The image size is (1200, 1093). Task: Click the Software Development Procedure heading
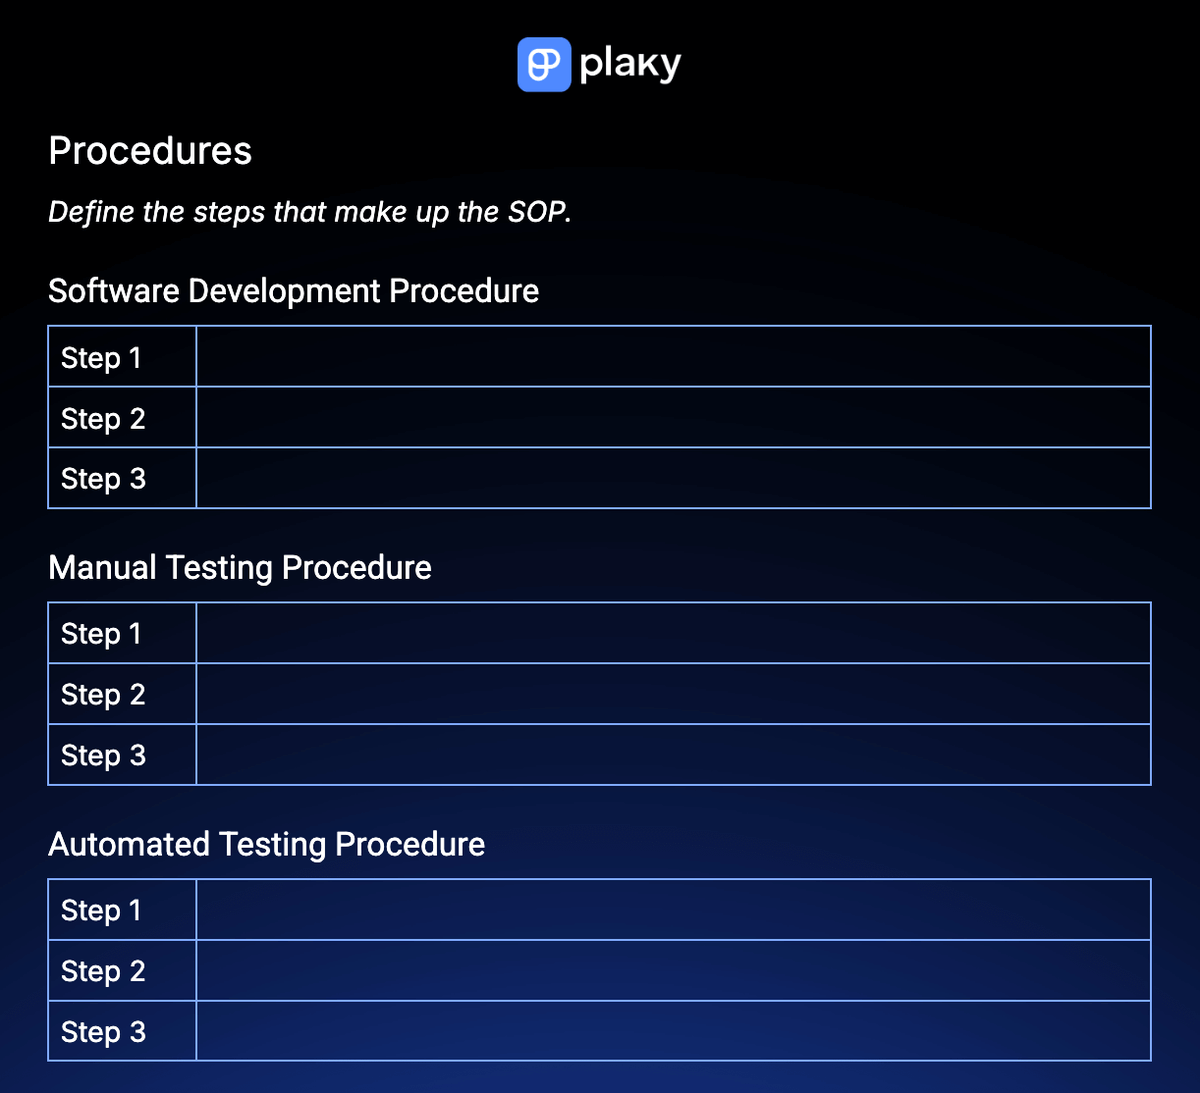pos(293,291)
